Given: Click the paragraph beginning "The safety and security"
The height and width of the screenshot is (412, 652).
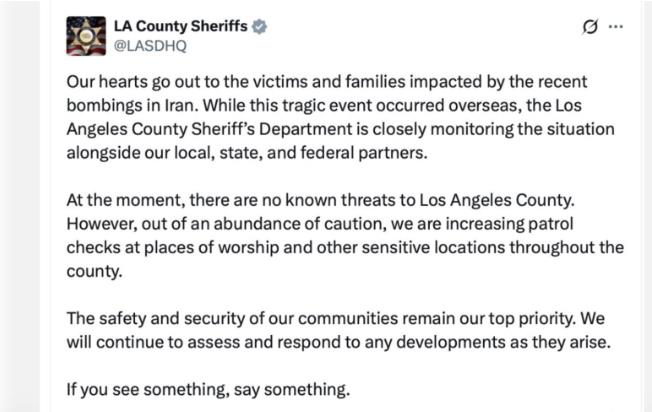Looking at the screenshot, I should click(338, 330).
